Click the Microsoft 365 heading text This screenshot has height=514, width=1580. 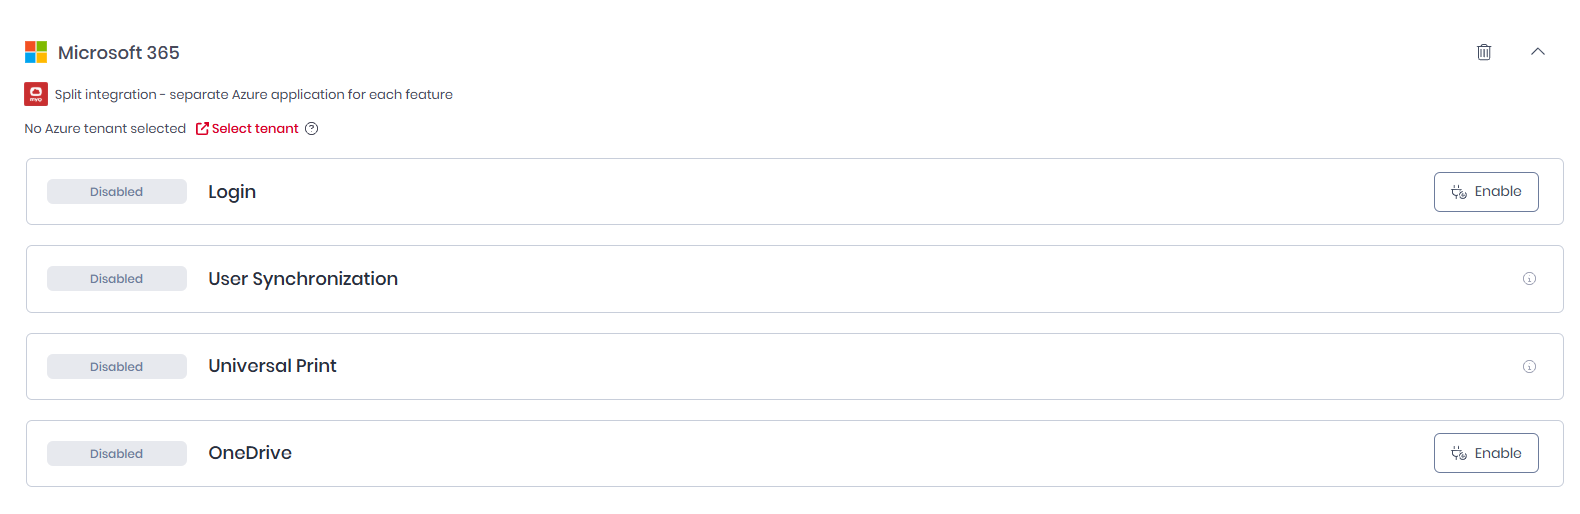119,53
